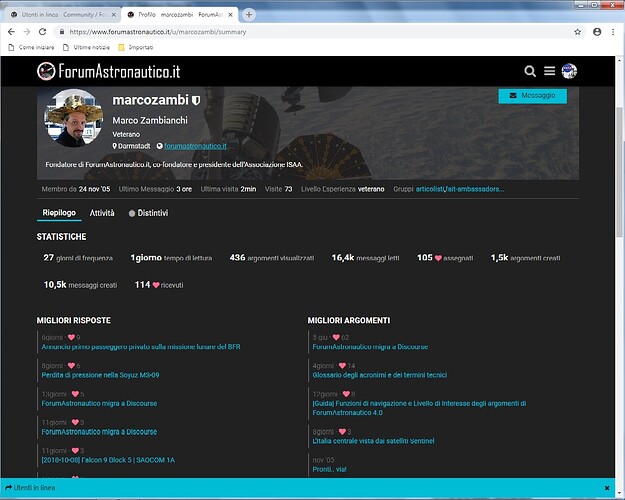Open Perdita di pressione nella Soyuz MS-09
Image resolution: width=625 pixels, height=500 pixels.
(100, 375)
